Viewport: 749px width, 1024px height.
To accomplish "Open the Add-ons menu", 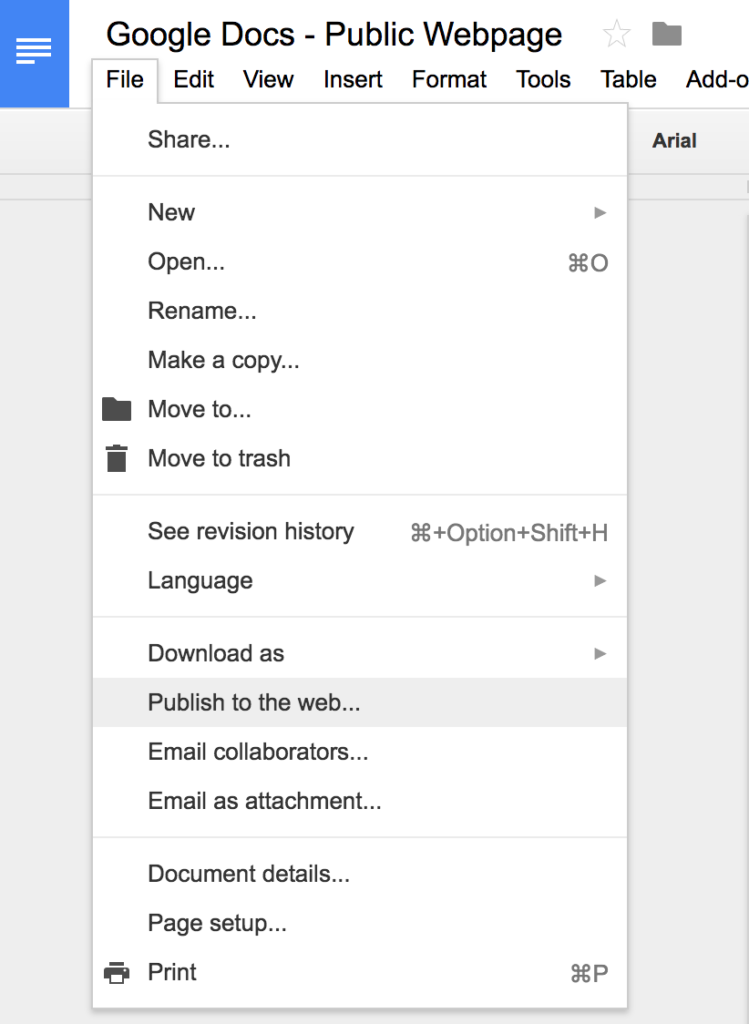I will (717, 80).
